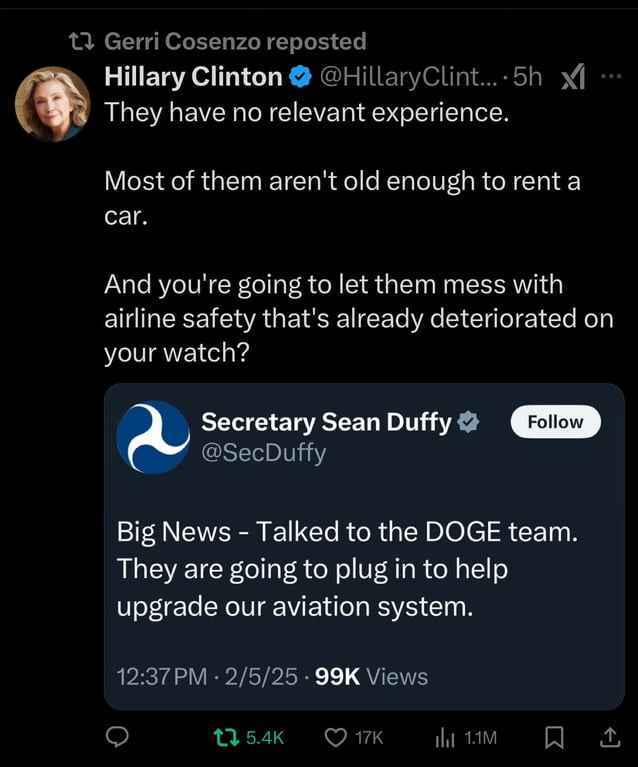Click the 12:37 PM 2/5/25 timestamp
The width and height of the screenshot is (638, 767).
(206, 677)
